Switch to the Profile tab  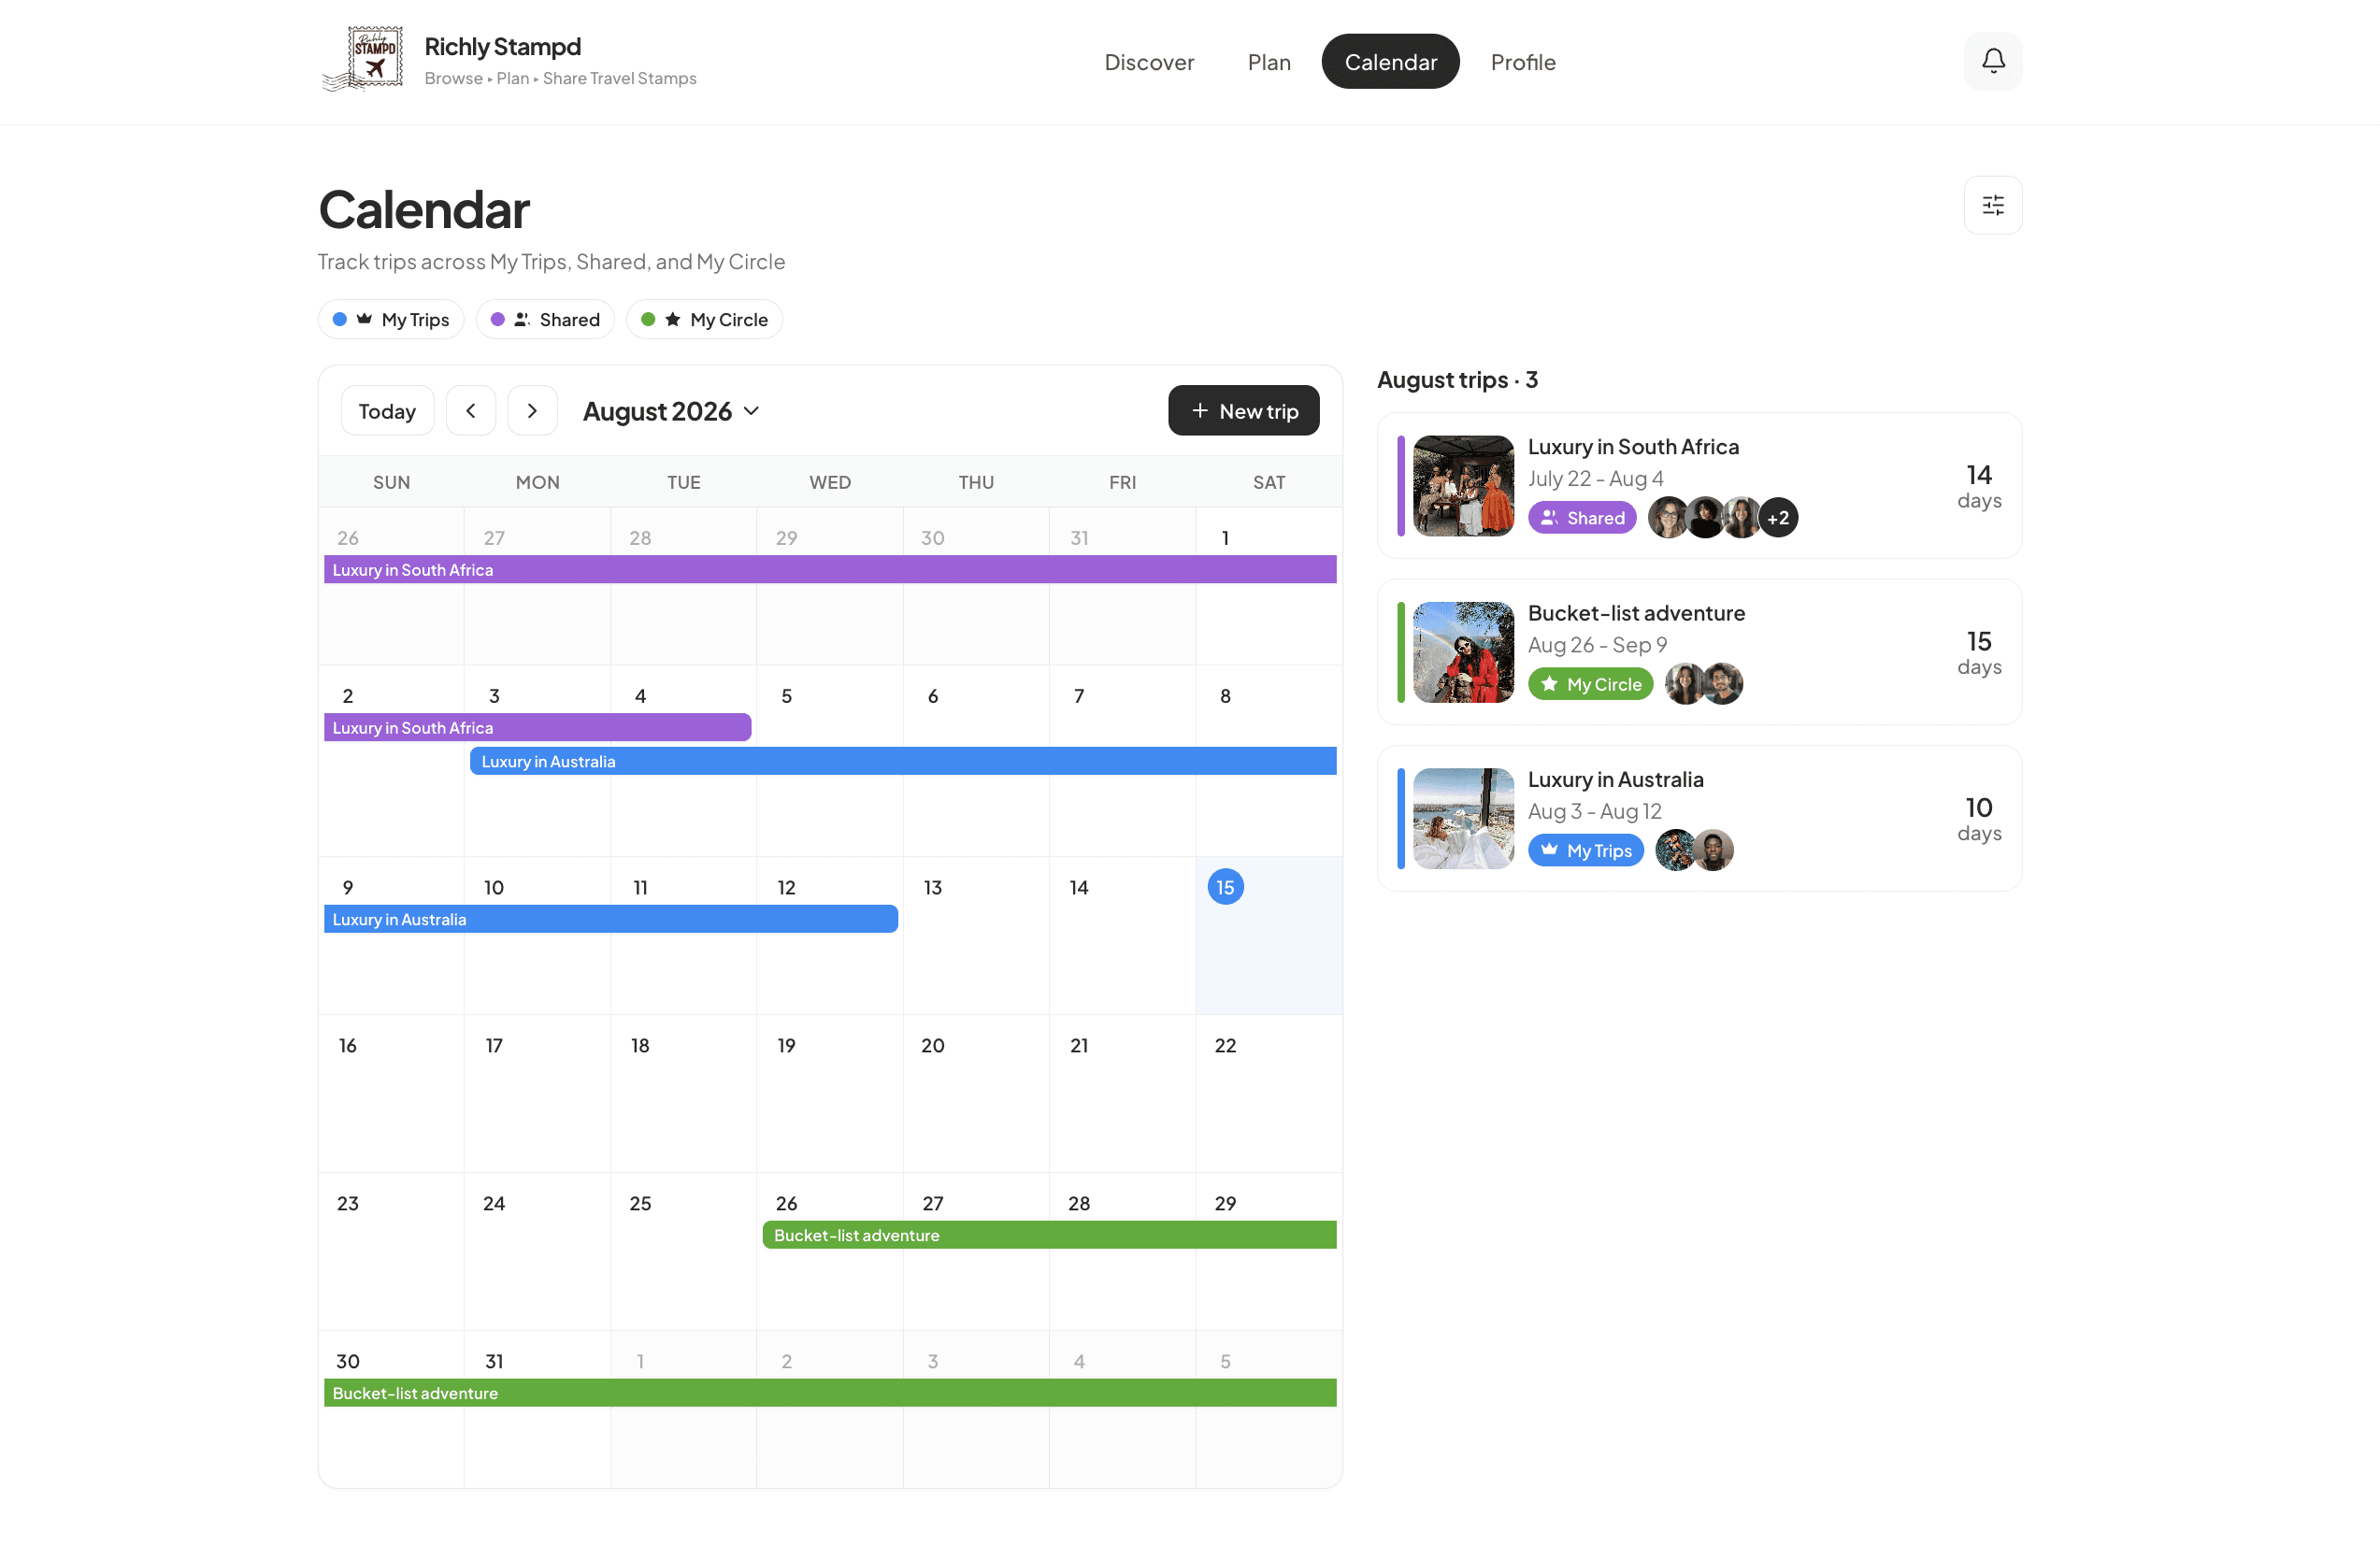[x=1522, y=62]
